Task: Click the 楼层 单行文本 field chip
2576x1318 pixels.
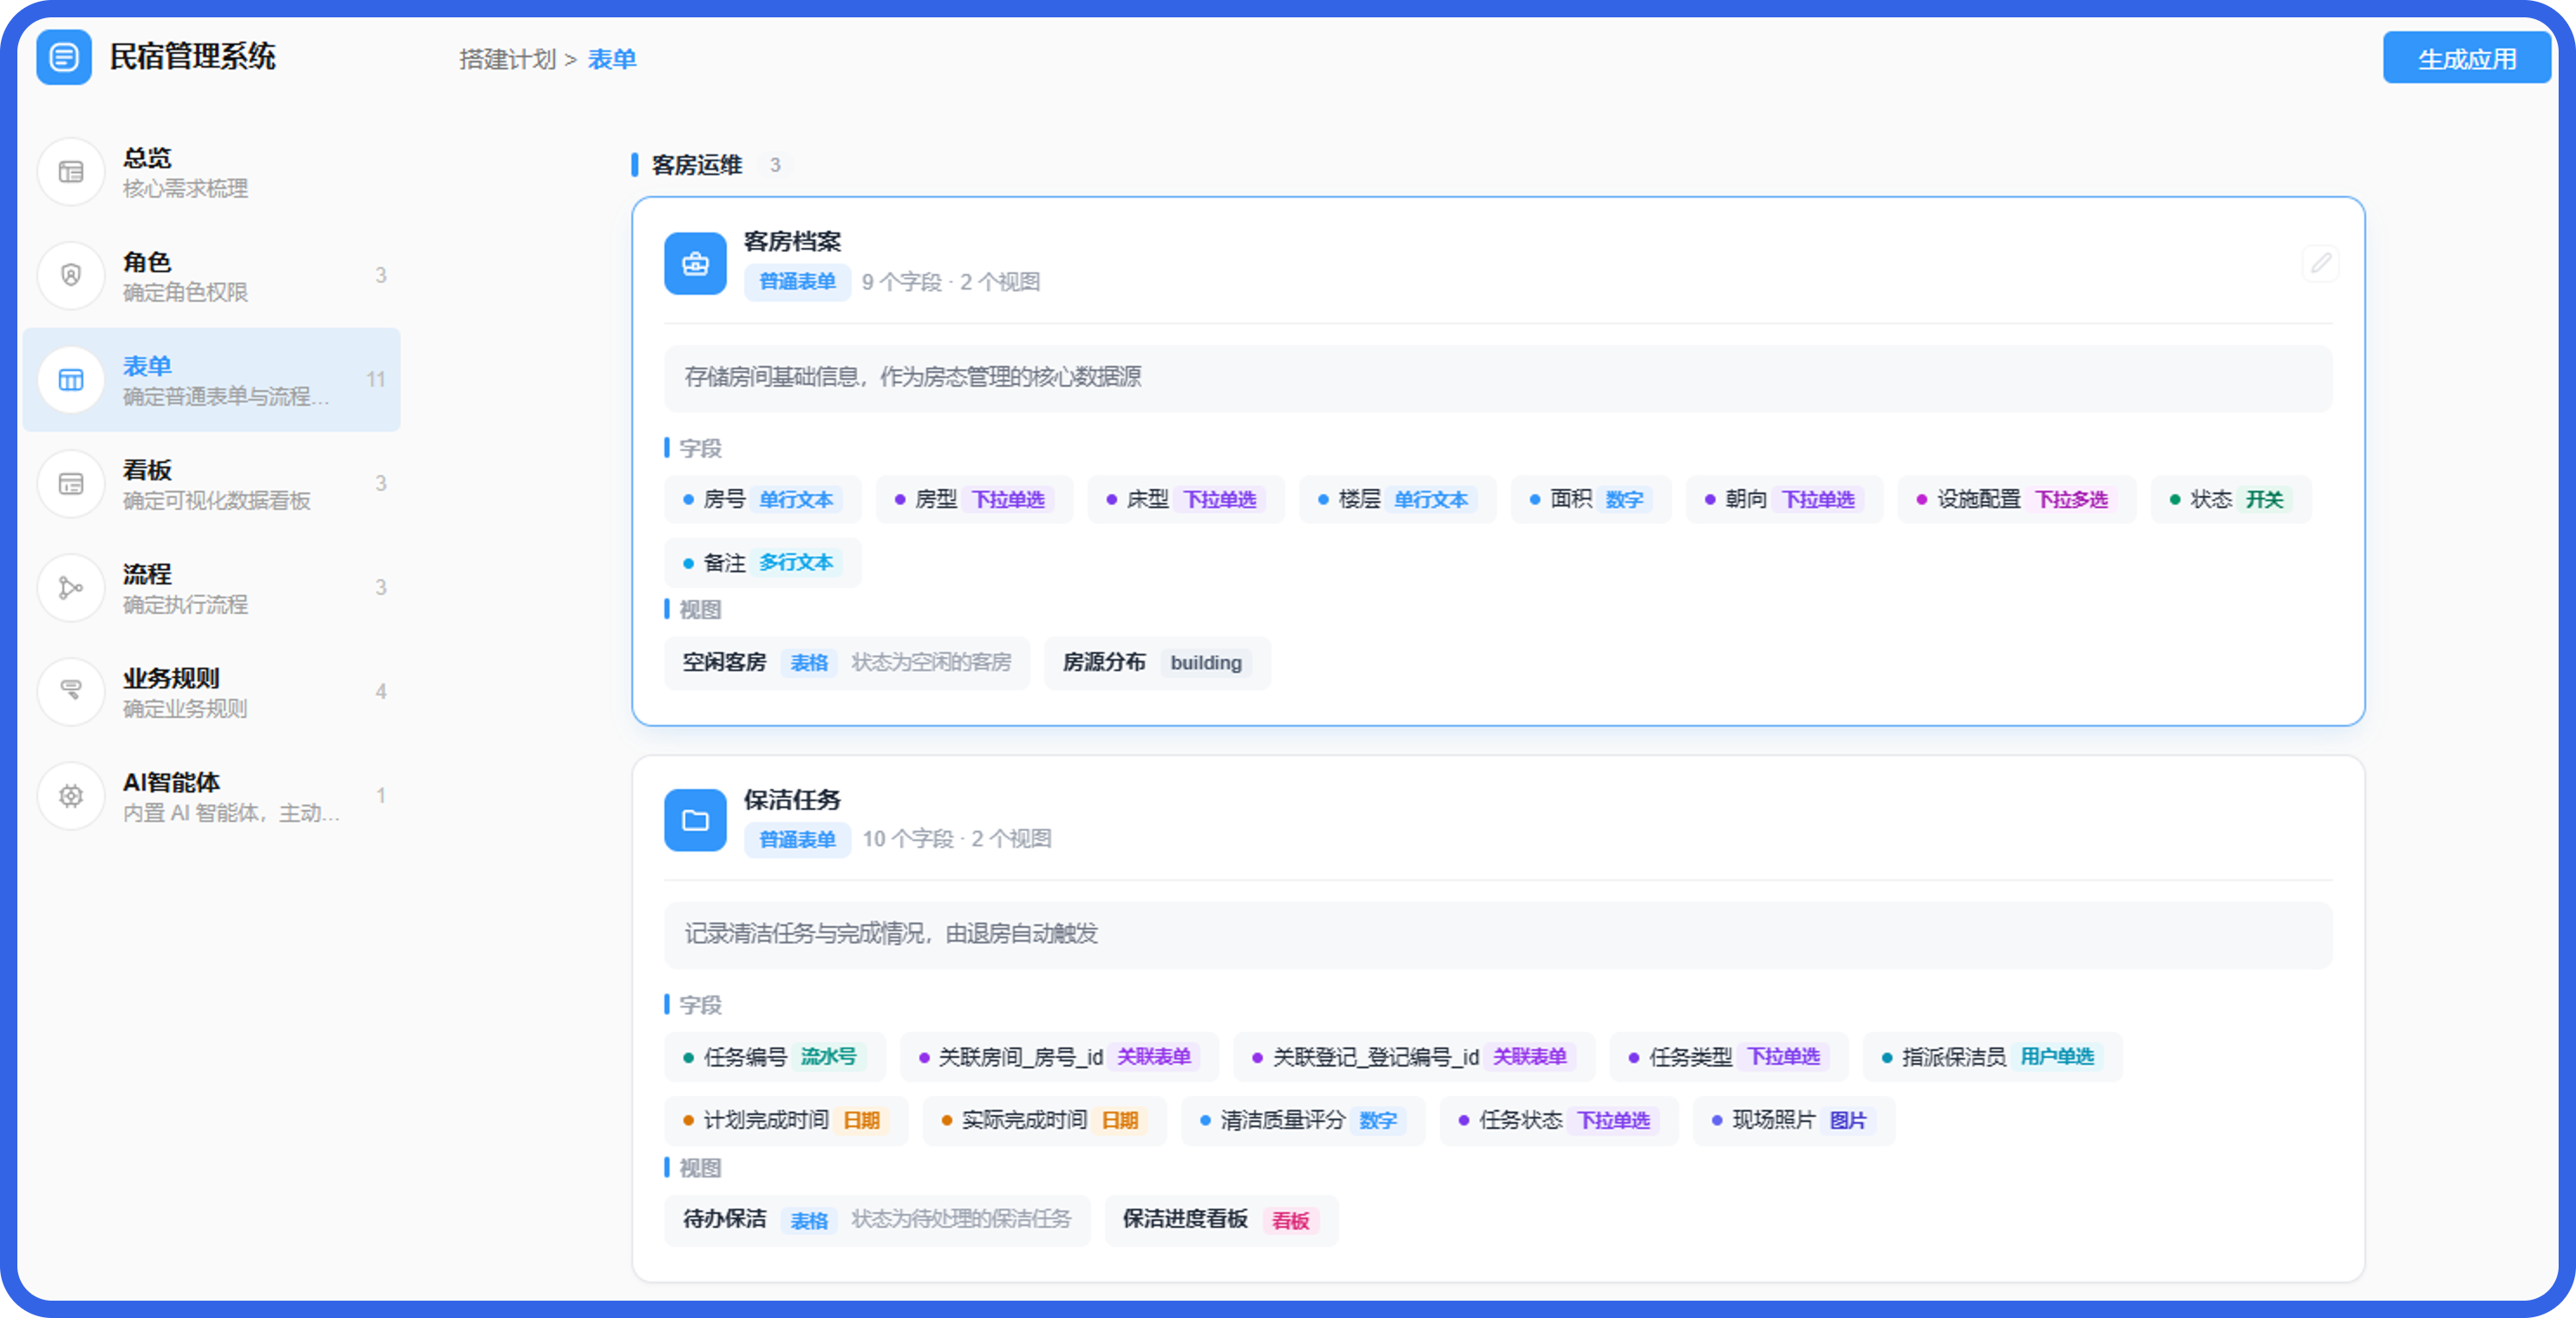Action: click(1397, 500)
